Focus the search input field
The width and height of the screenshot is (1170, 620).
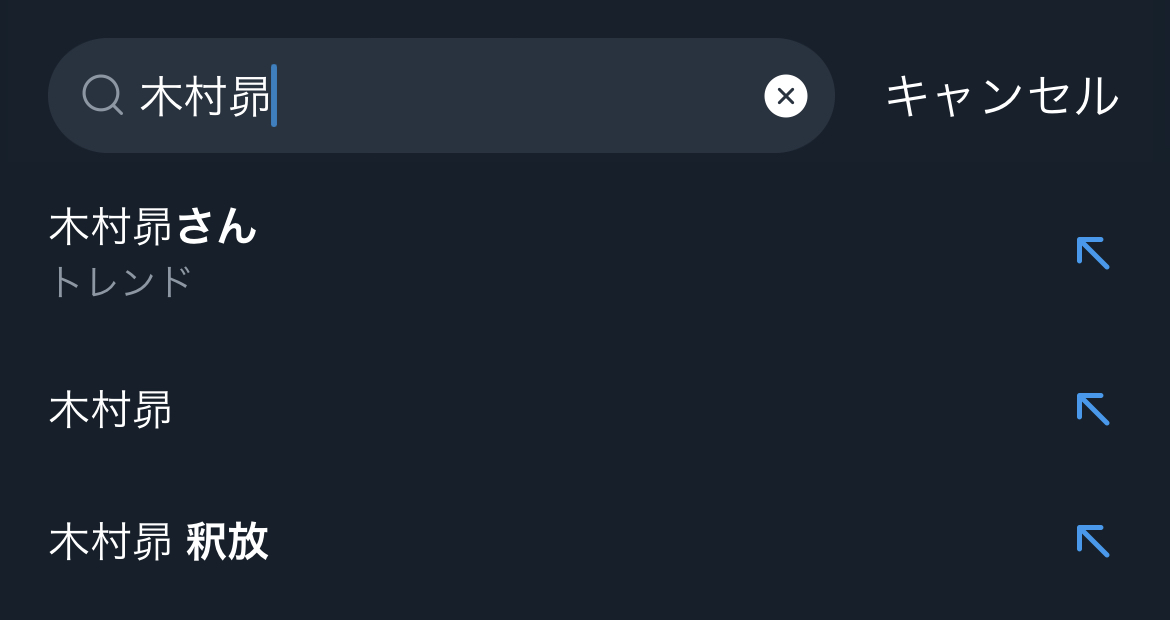click(500, 96)
